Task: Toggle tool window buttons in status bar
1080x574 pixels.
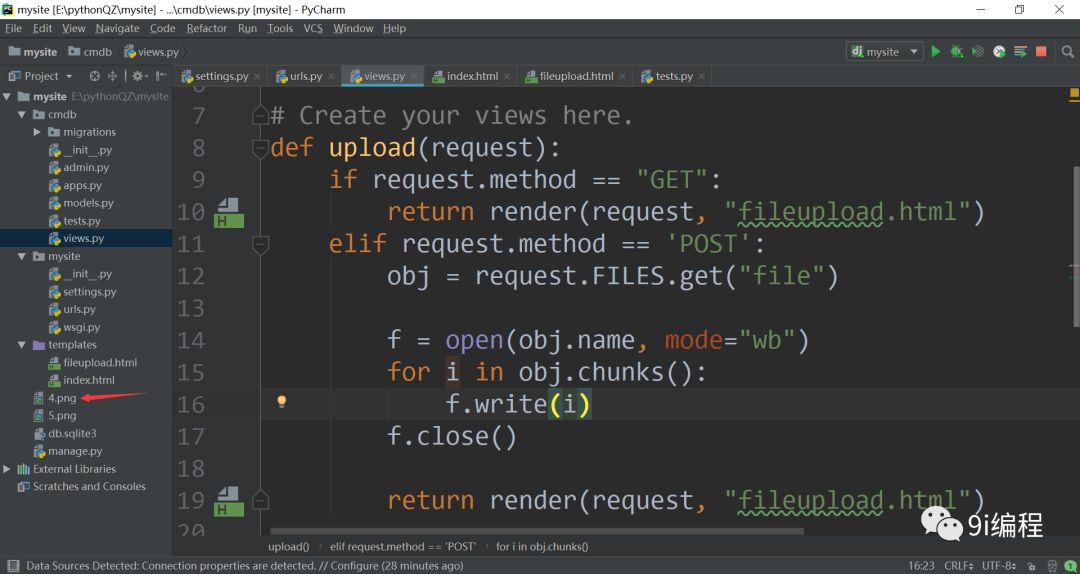Action: [x=13, y=566]
